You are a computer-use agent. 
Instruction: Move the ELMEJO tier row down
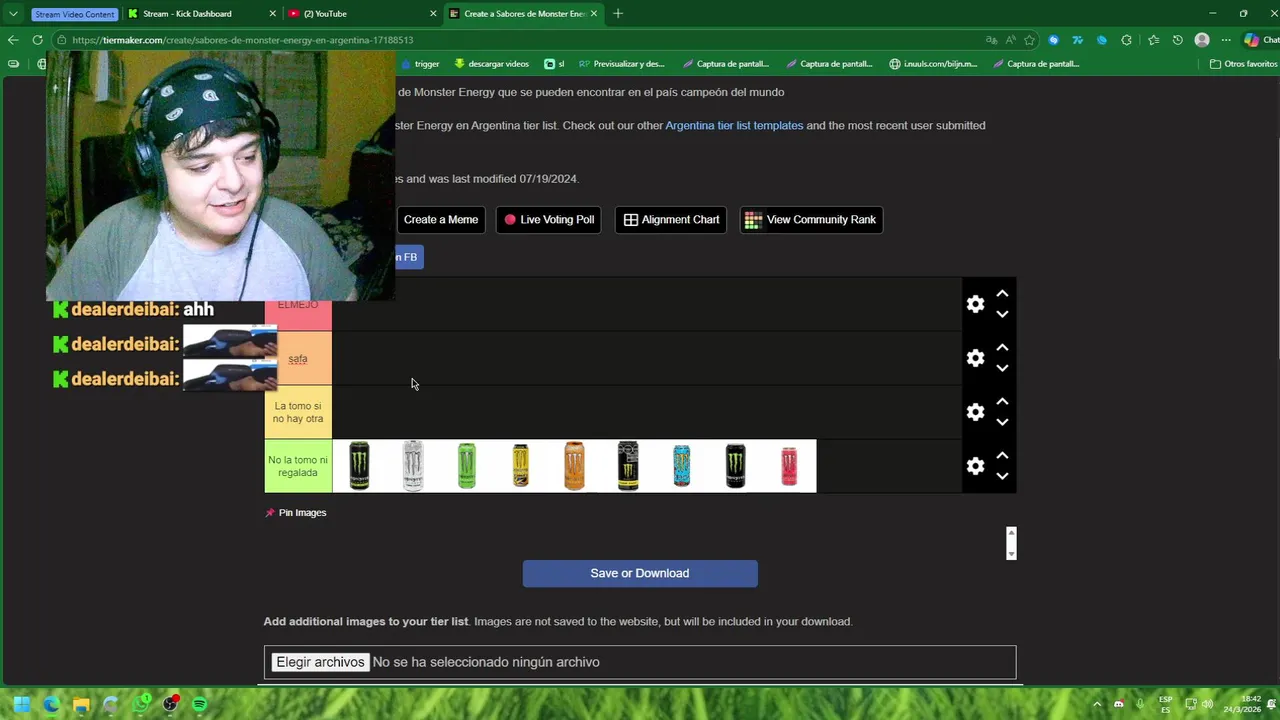[x=1002, y=314]
